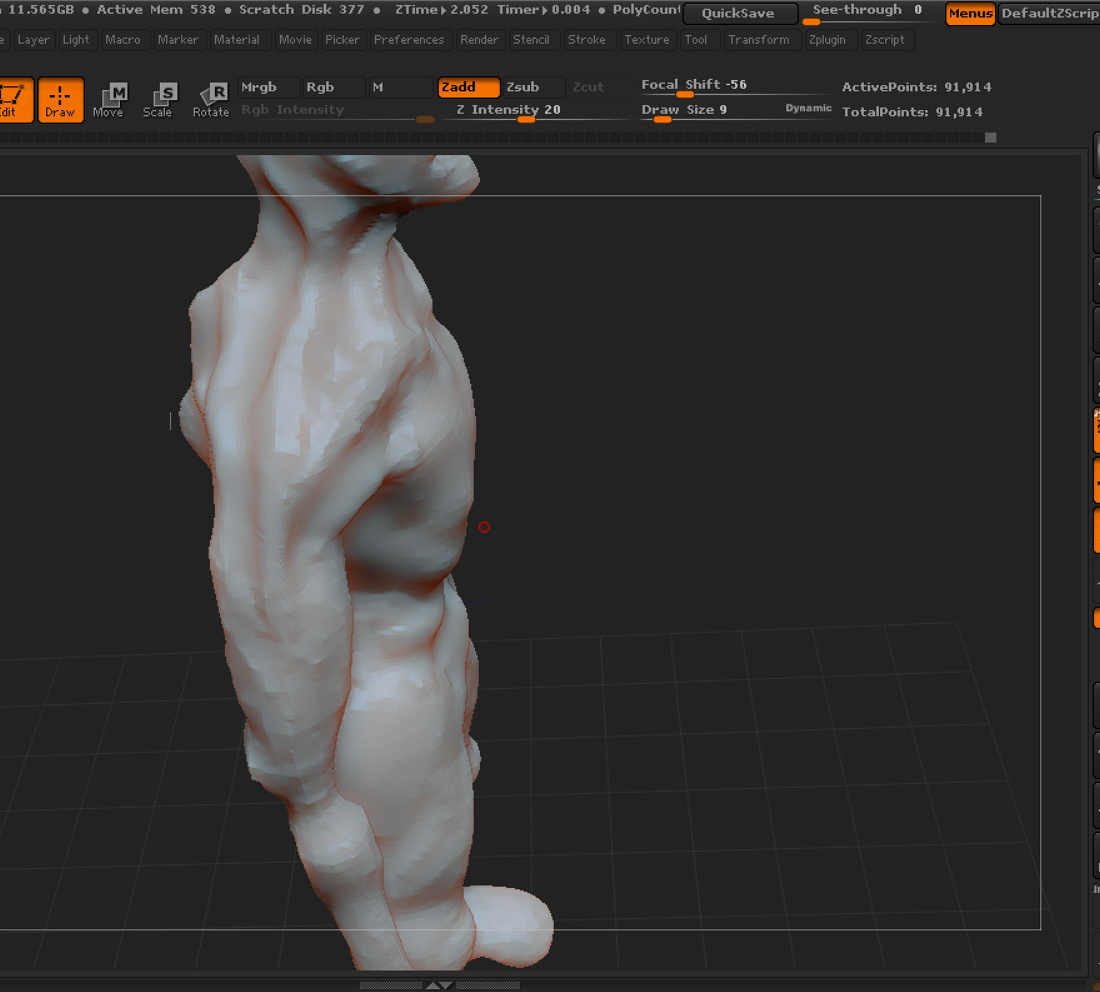The width and height of the screenshot is (1100, 992).
Task: Adjust the Draw Size slider
Action: coord(709,111)
